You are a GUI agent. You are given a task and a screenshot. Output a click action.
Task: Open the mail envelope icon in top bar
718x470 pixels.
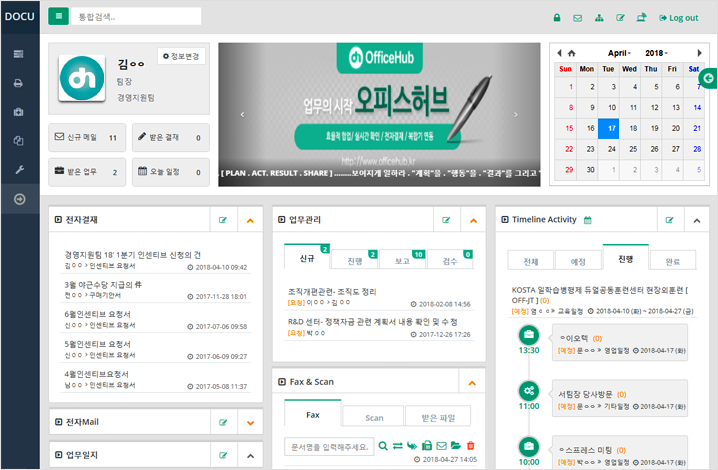578,18
